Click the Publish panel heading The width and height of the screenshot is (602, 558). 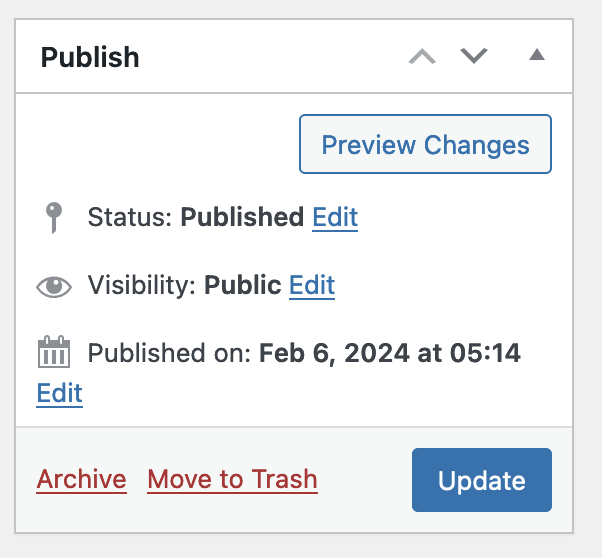pos(90,57)
